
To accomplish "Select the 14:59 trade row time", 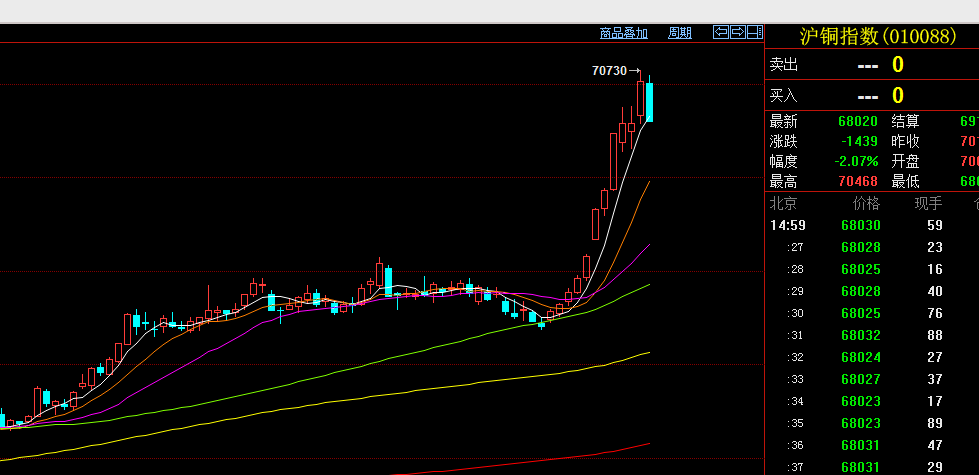I will (x=788, y=225).
